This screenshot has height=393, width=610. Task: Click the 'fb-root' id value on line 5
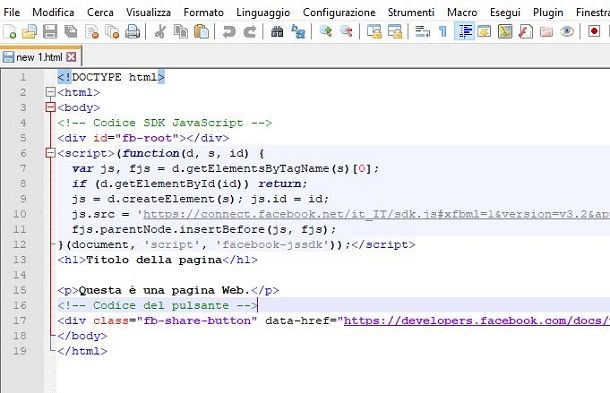[147, 138]
